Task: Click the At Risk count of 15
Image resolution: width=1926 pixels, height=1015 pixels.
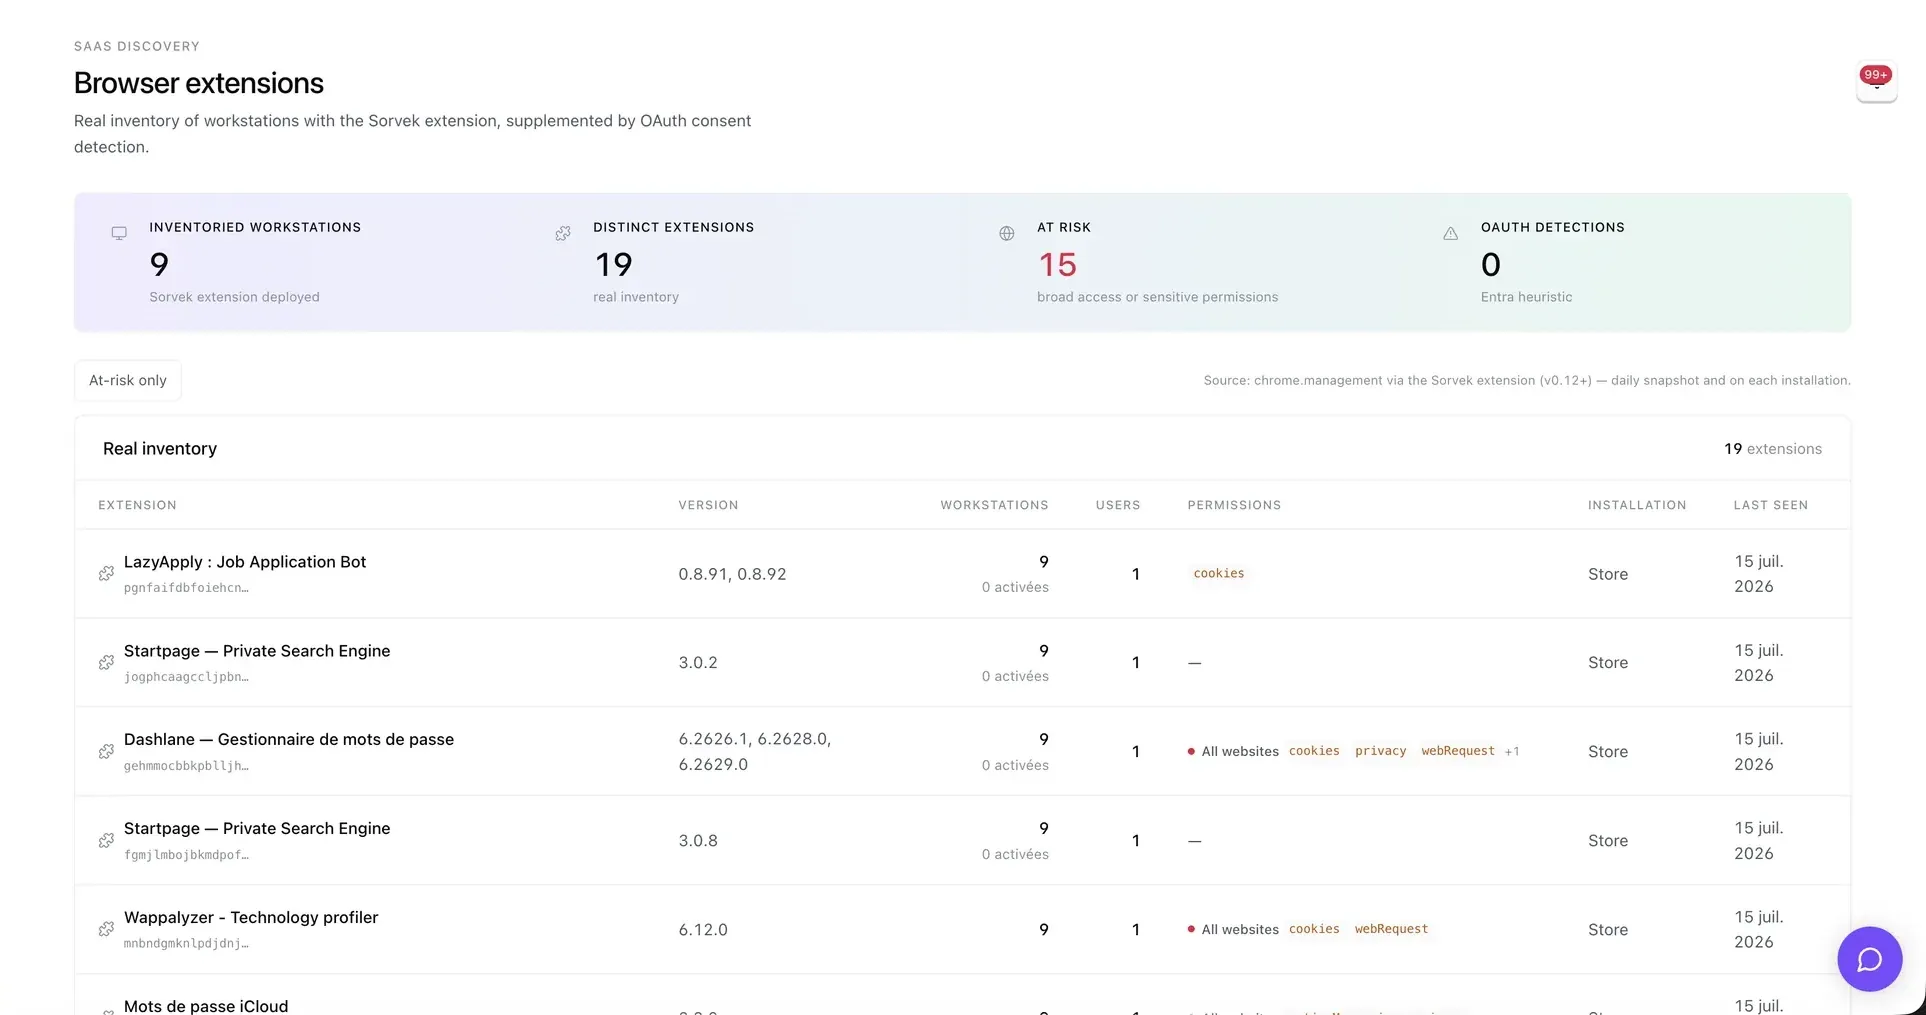Action: coord(1057,264)
